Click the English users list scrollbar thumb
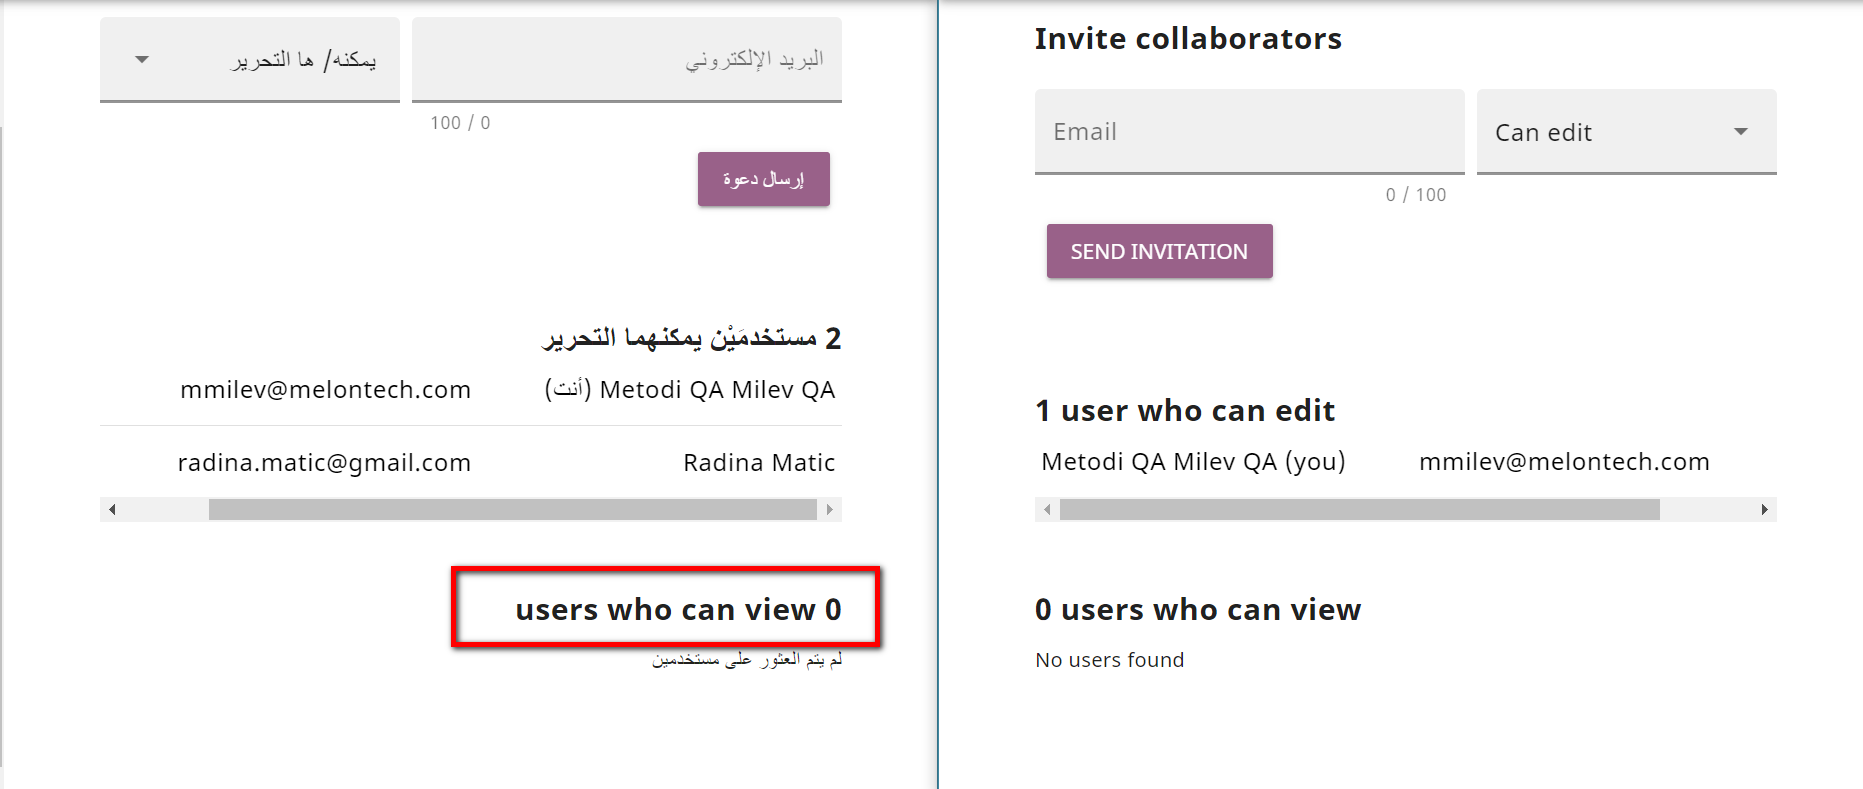This screenshot has width=1863, height=789. tap(1360, 510)
